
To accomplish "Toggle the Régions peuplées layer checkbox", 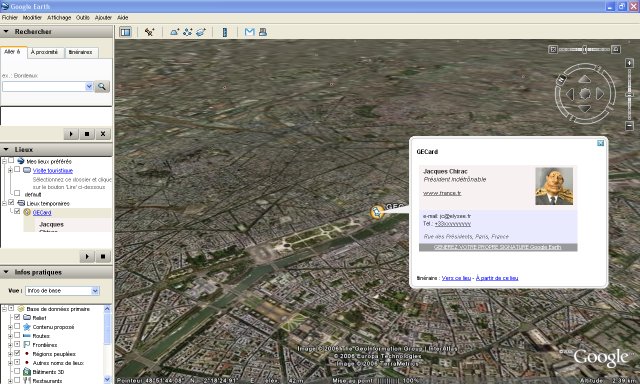I will point(17,353).
